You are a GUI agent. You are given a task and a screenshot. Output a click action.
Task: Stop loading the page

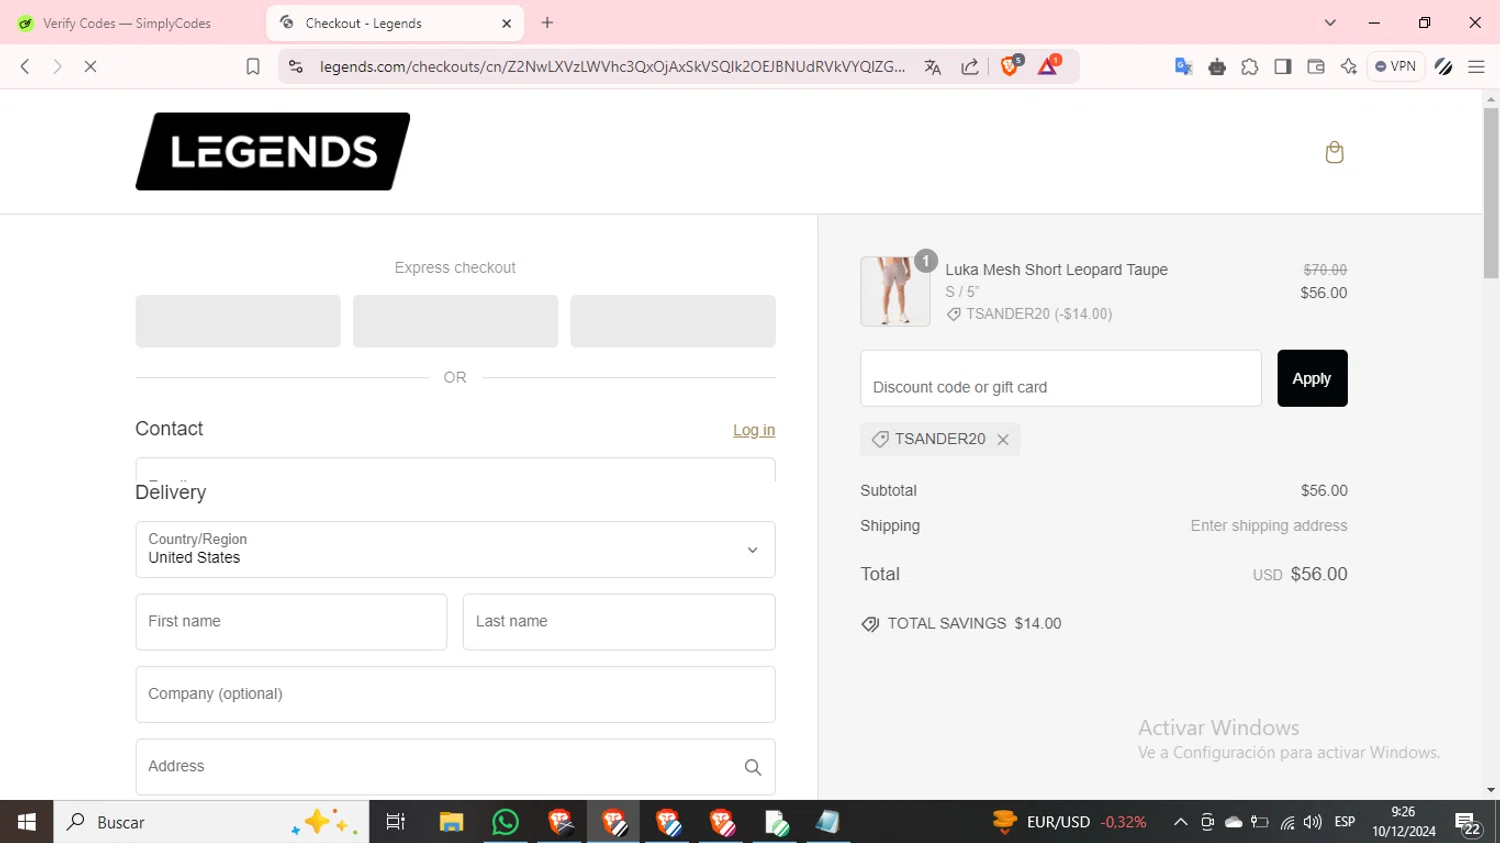point(90,67)
